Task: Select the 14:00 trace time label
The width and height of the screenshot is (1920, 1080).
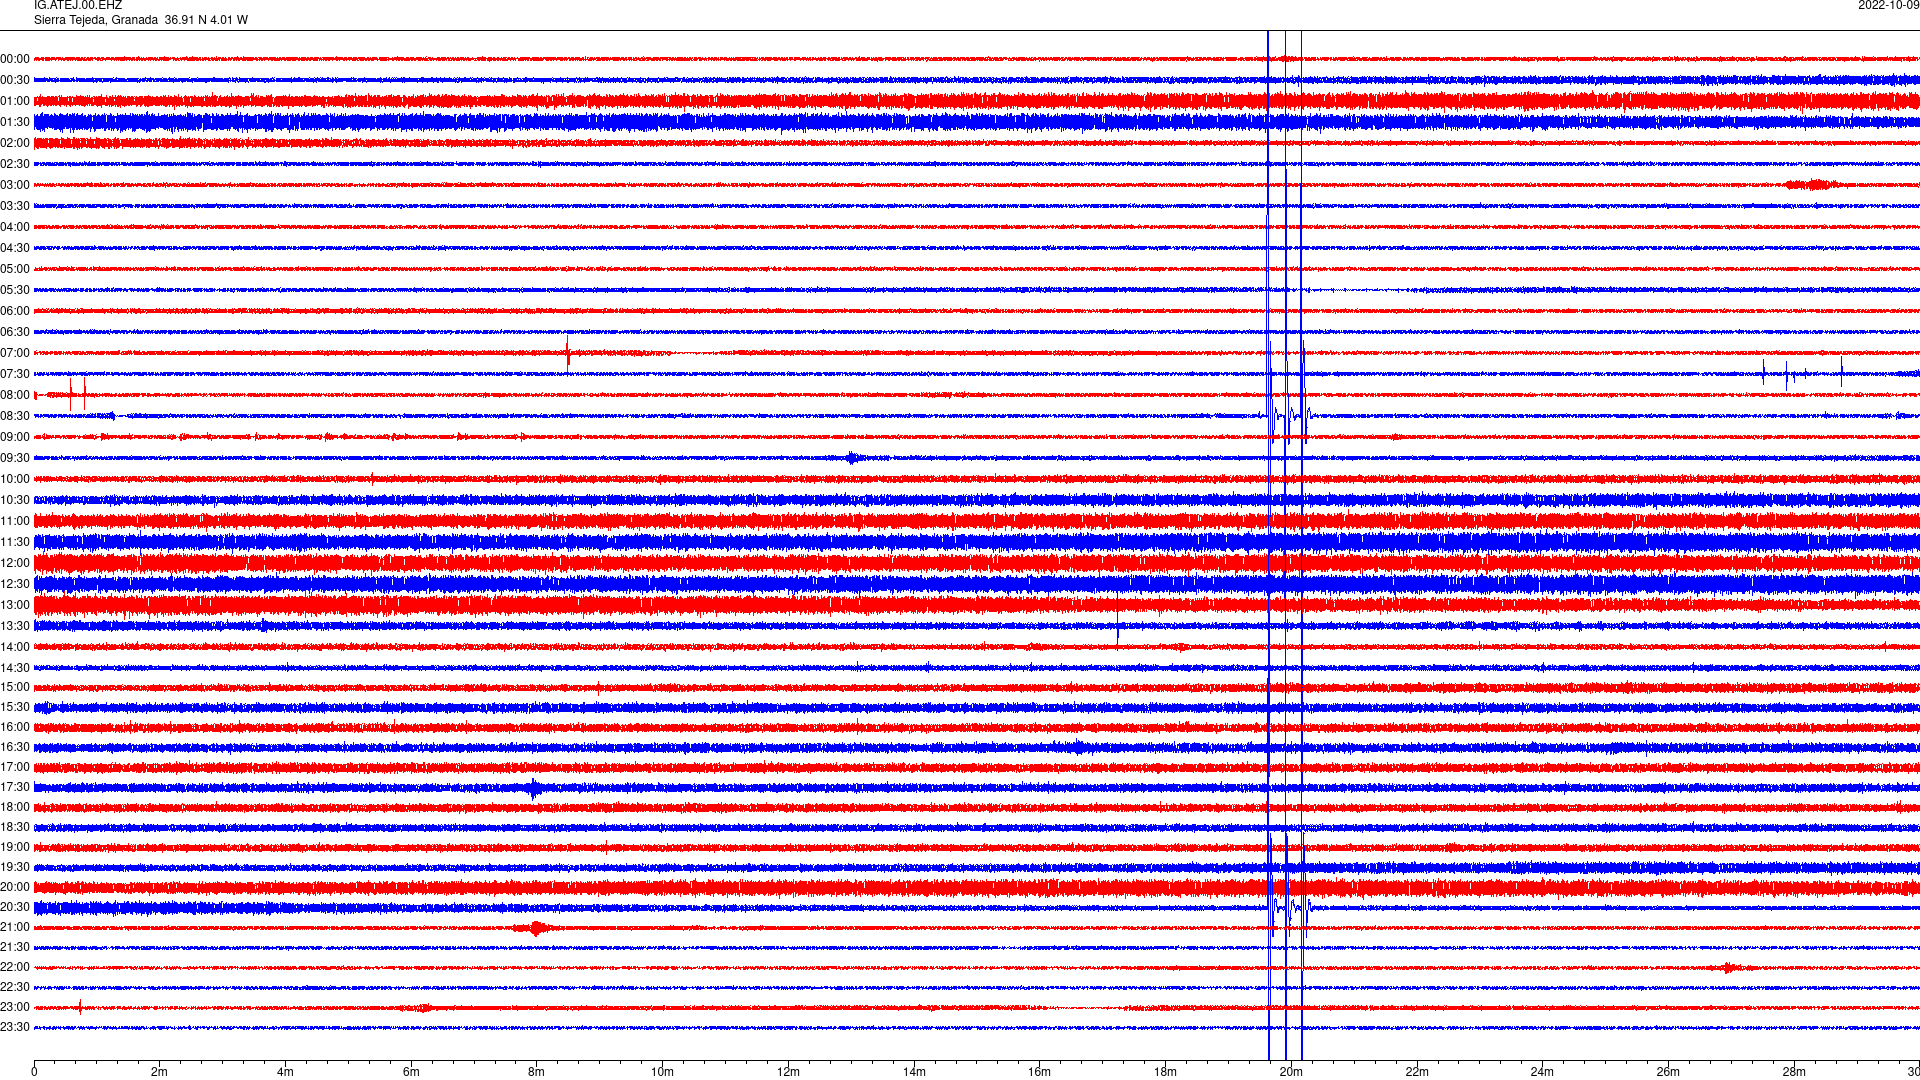Action: coord(15,647)
